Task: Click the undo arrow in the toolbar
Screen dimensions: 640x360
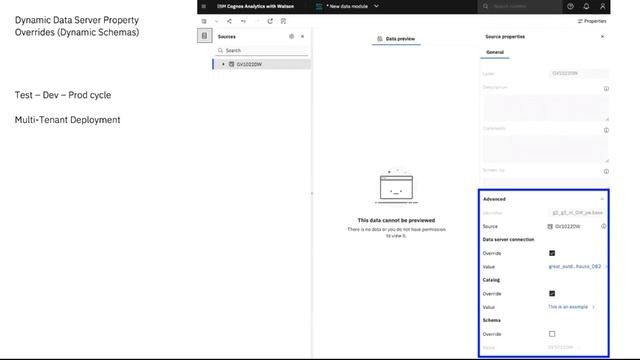Action: point(243,21)
